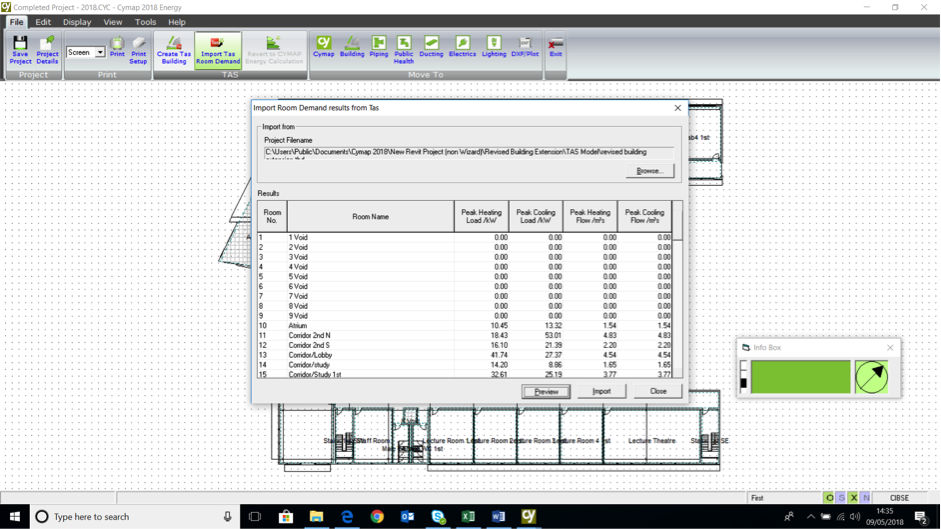Image resolution: width=941 pixels, height=529 pixels.
Task: Close the Import Room Demand dialog with the X
Action: (678, 108)
